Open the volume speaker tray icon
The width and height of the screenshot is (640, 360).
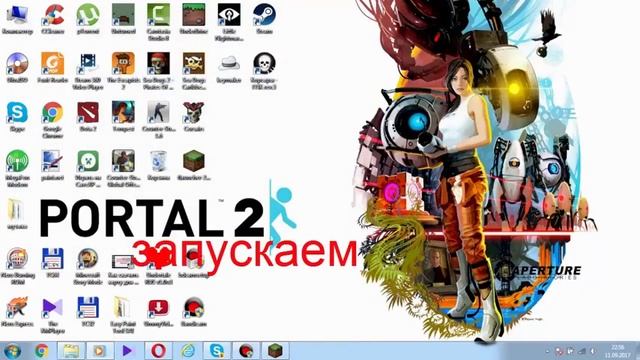[593, 351]
